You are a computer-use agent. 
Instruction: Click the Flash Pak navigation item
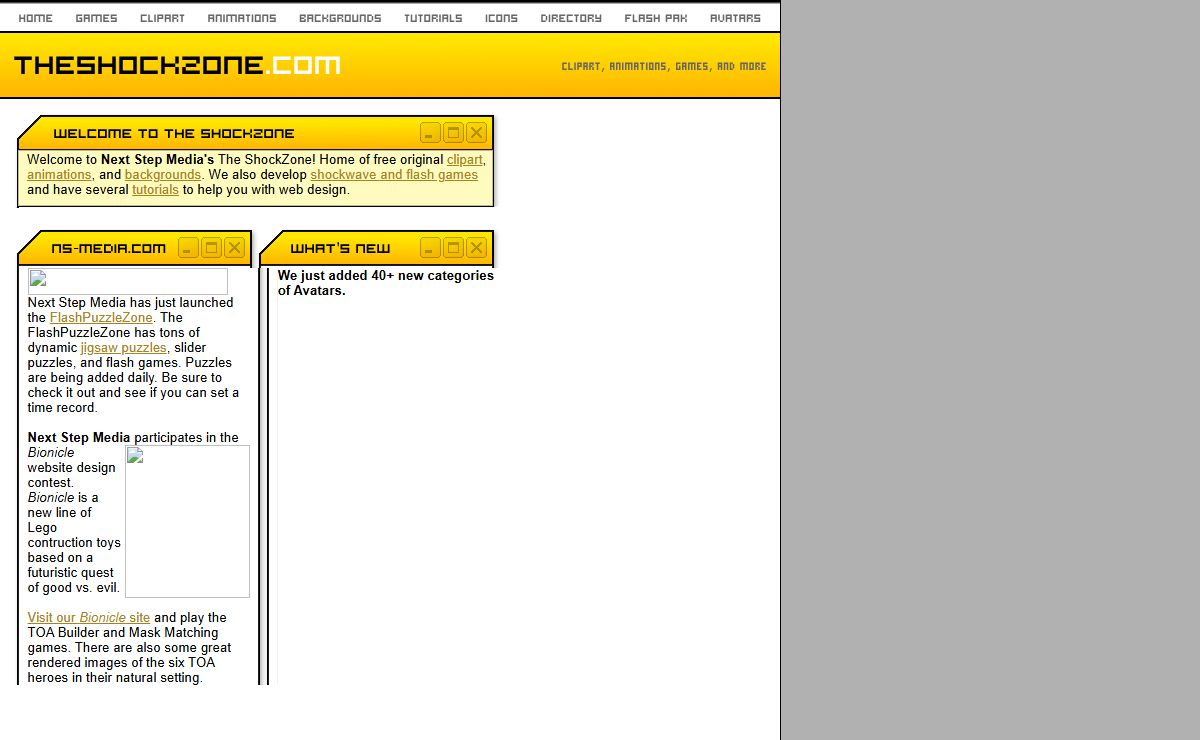pyautogui.click(x=656, y=18)
